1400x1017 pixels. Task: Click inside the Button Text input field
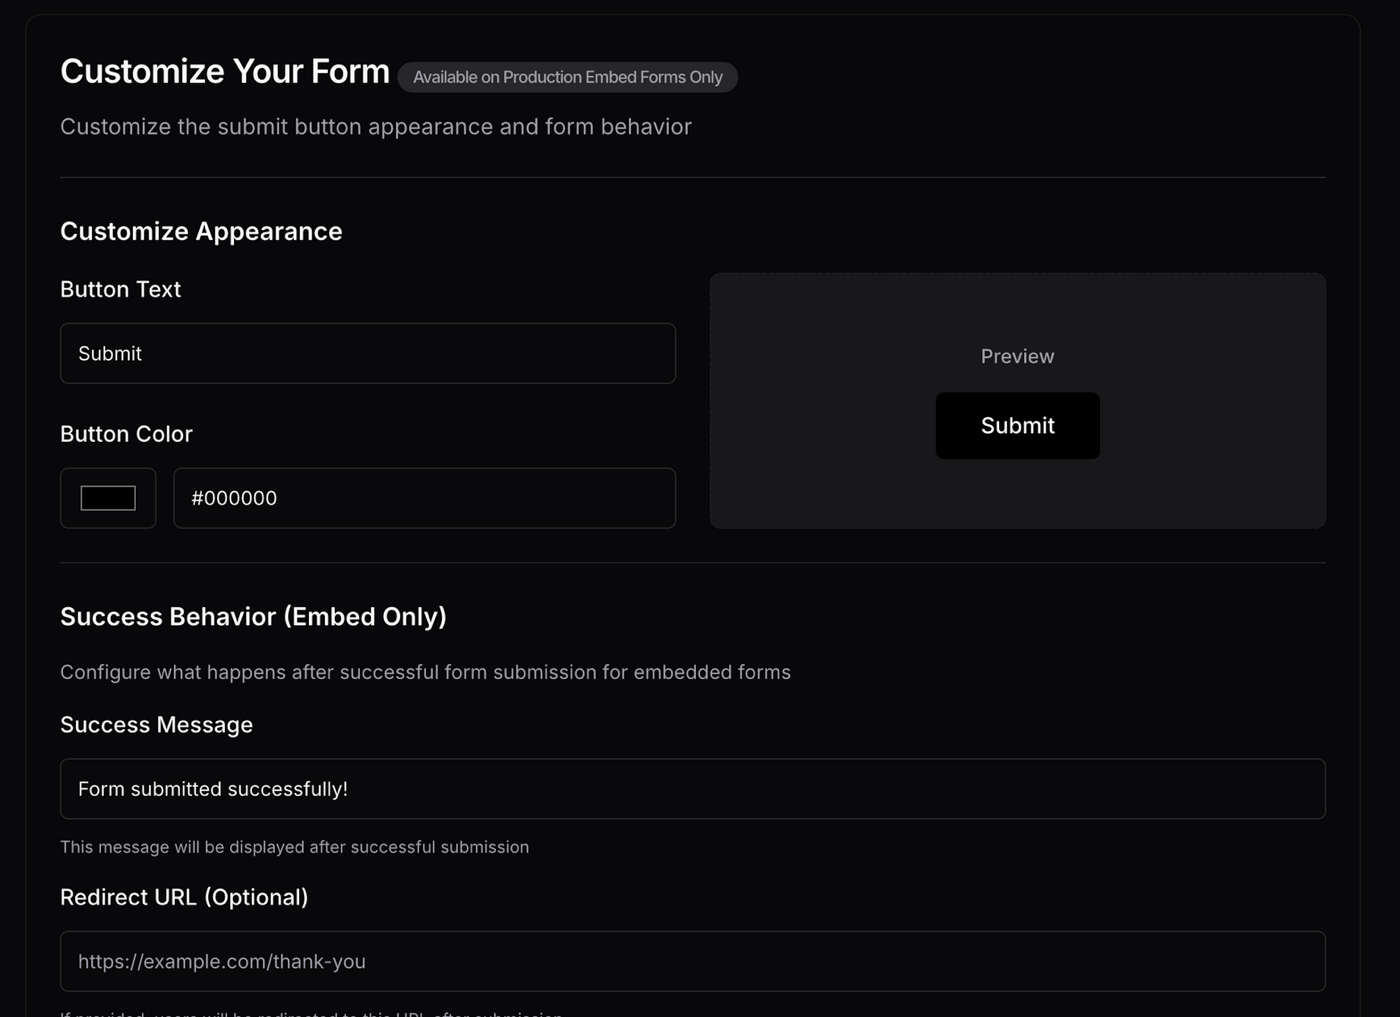[x=368, y=353]
